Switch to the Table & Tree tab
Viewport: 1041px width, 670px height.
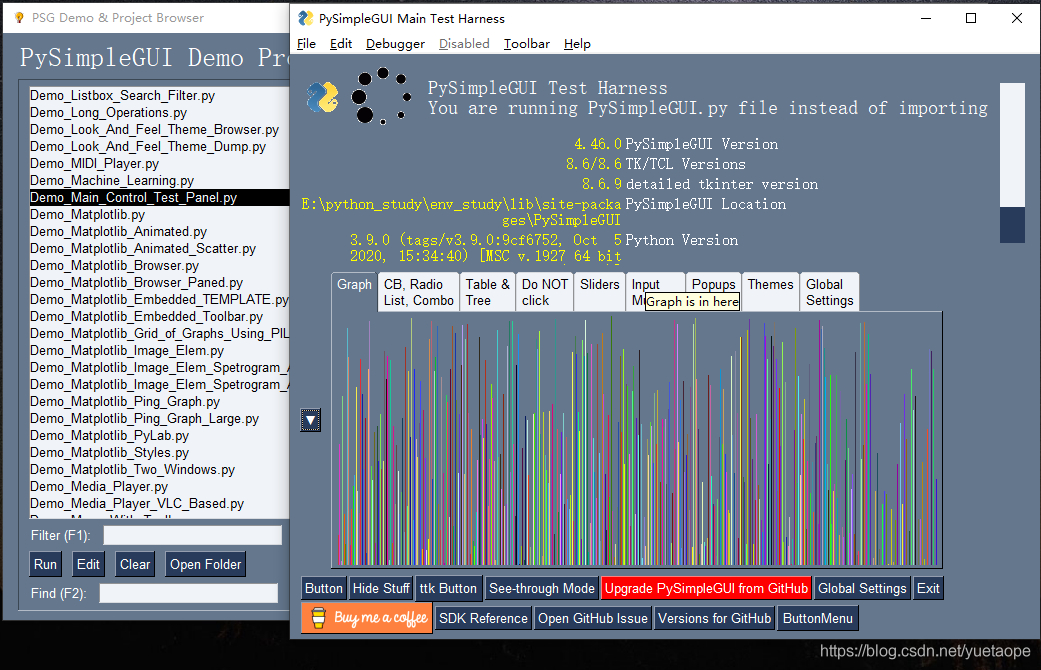point(487,292)
